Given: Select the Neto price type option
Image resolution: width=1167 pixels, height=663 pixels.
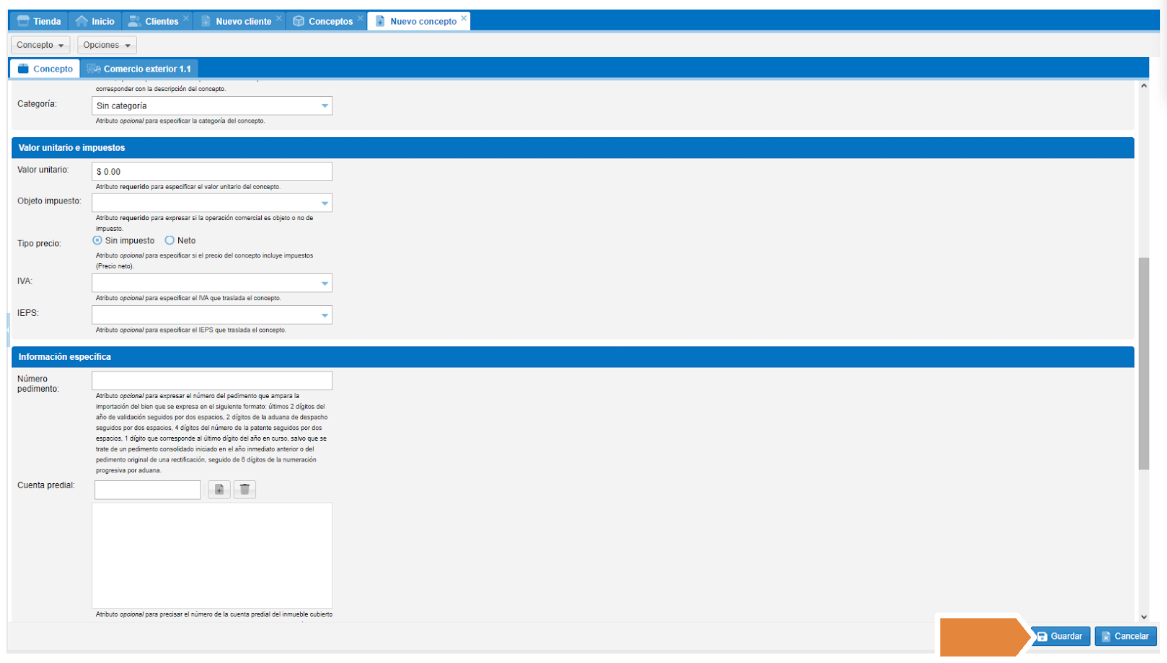Looking at the screenshot, I should (170, 240).
